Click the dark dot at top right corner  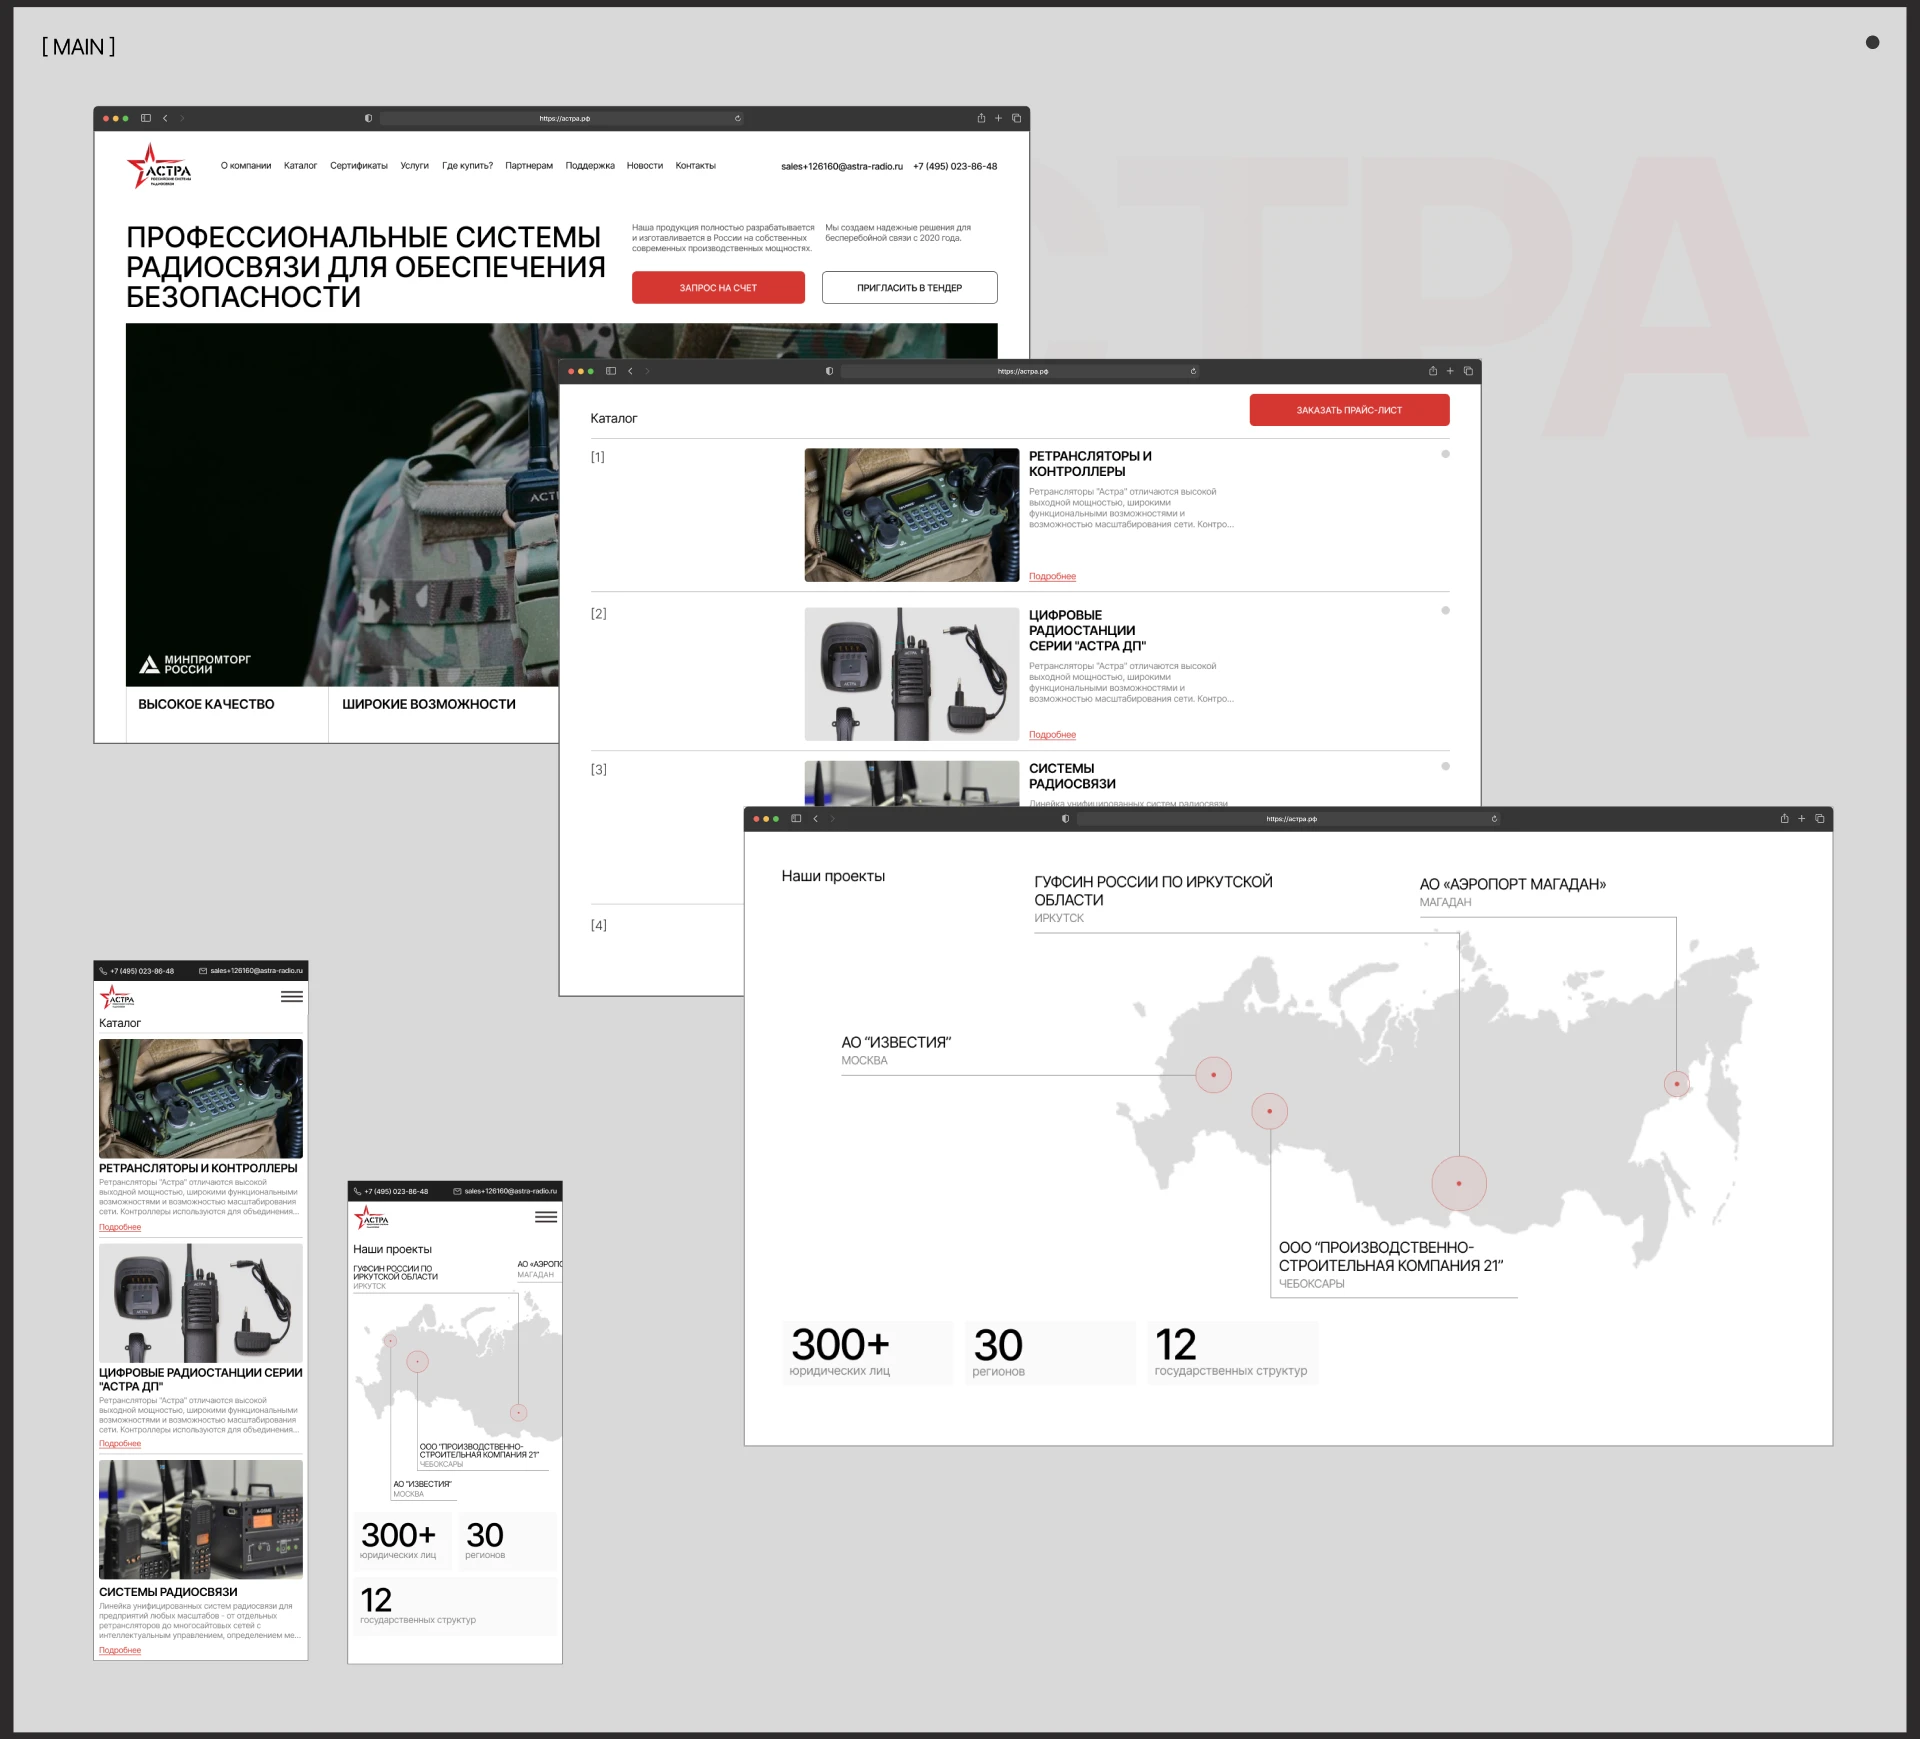[x=1872, y=43]
